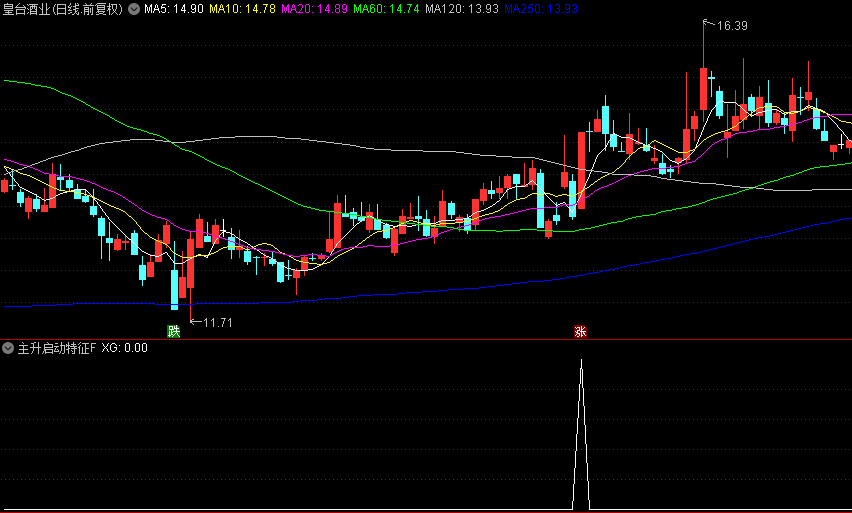Click the 11.71 low price label
This screenshot has height=513, width=852.
217,323
